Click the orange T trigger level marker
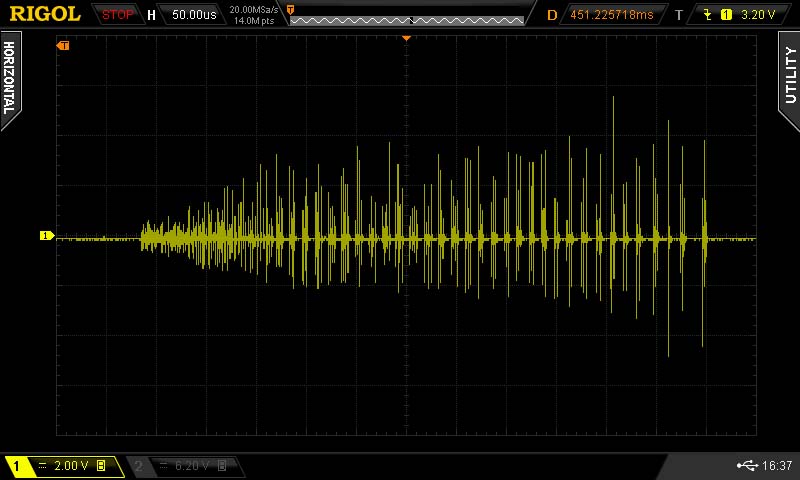800x480 pixels. click(x=63, y=46)
